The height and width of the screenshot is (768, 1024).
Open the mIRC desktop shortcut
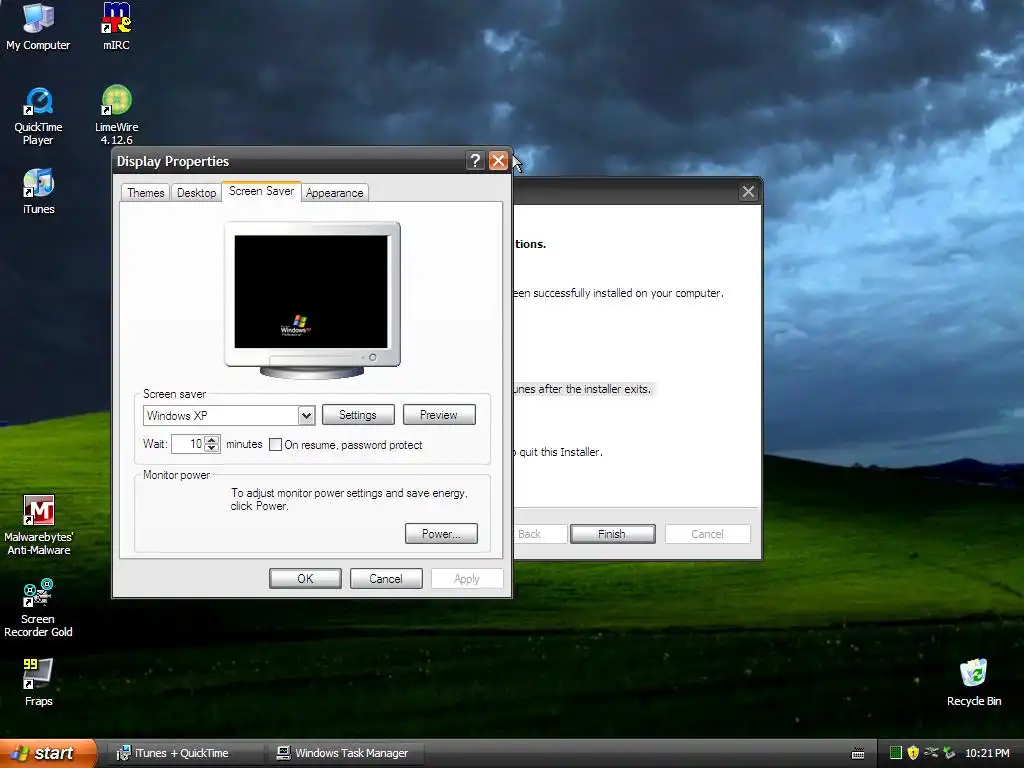[x=116, y=26]
